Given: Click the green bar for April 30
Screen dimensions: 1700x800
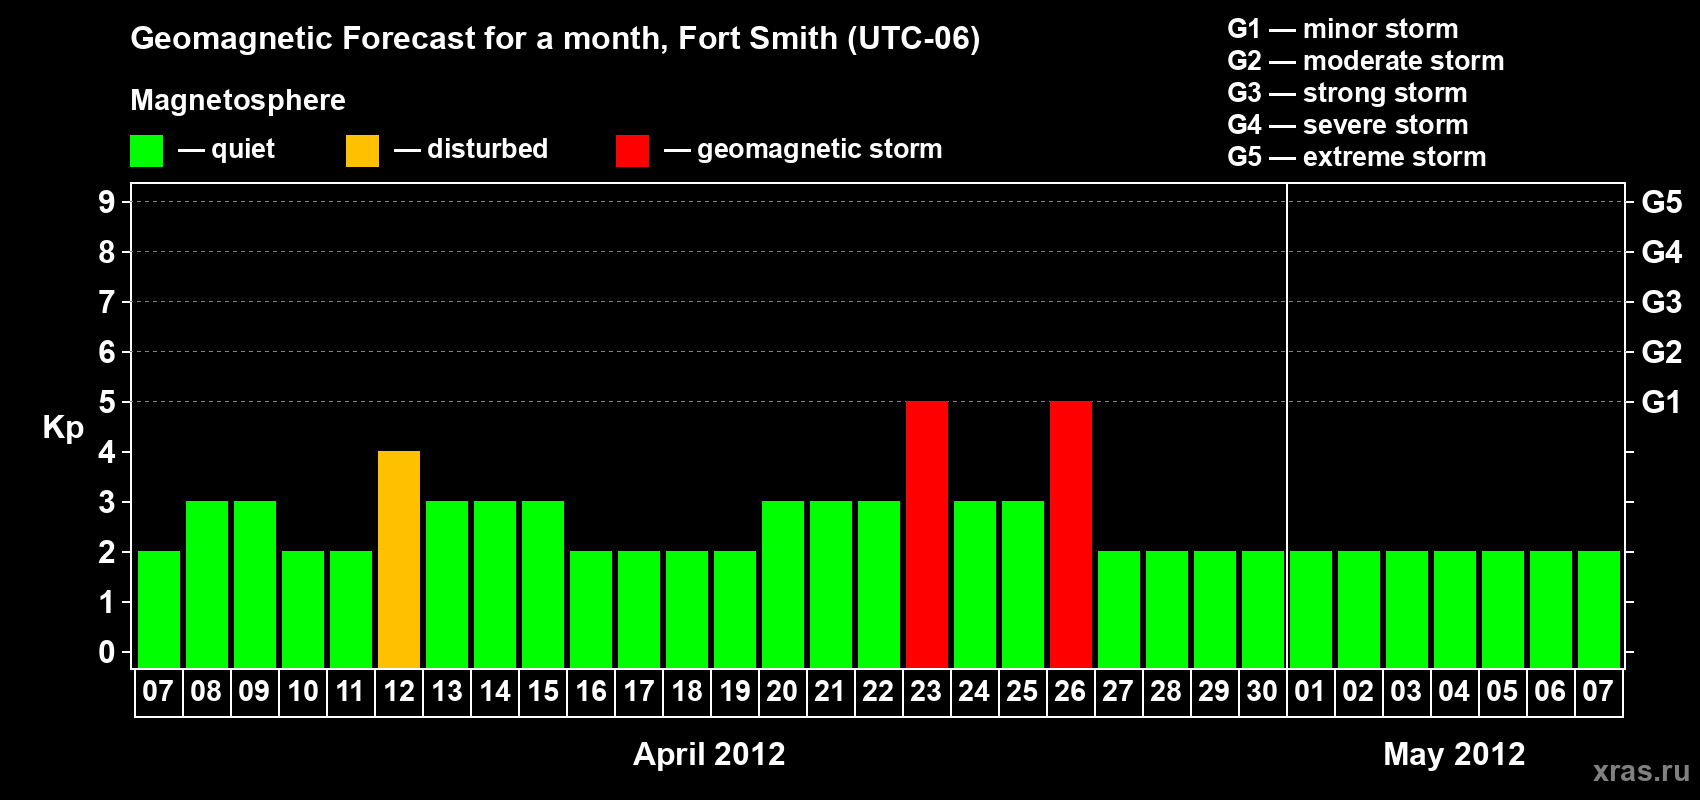Looking at the screenshot, I should click(x=1263, y=610).
